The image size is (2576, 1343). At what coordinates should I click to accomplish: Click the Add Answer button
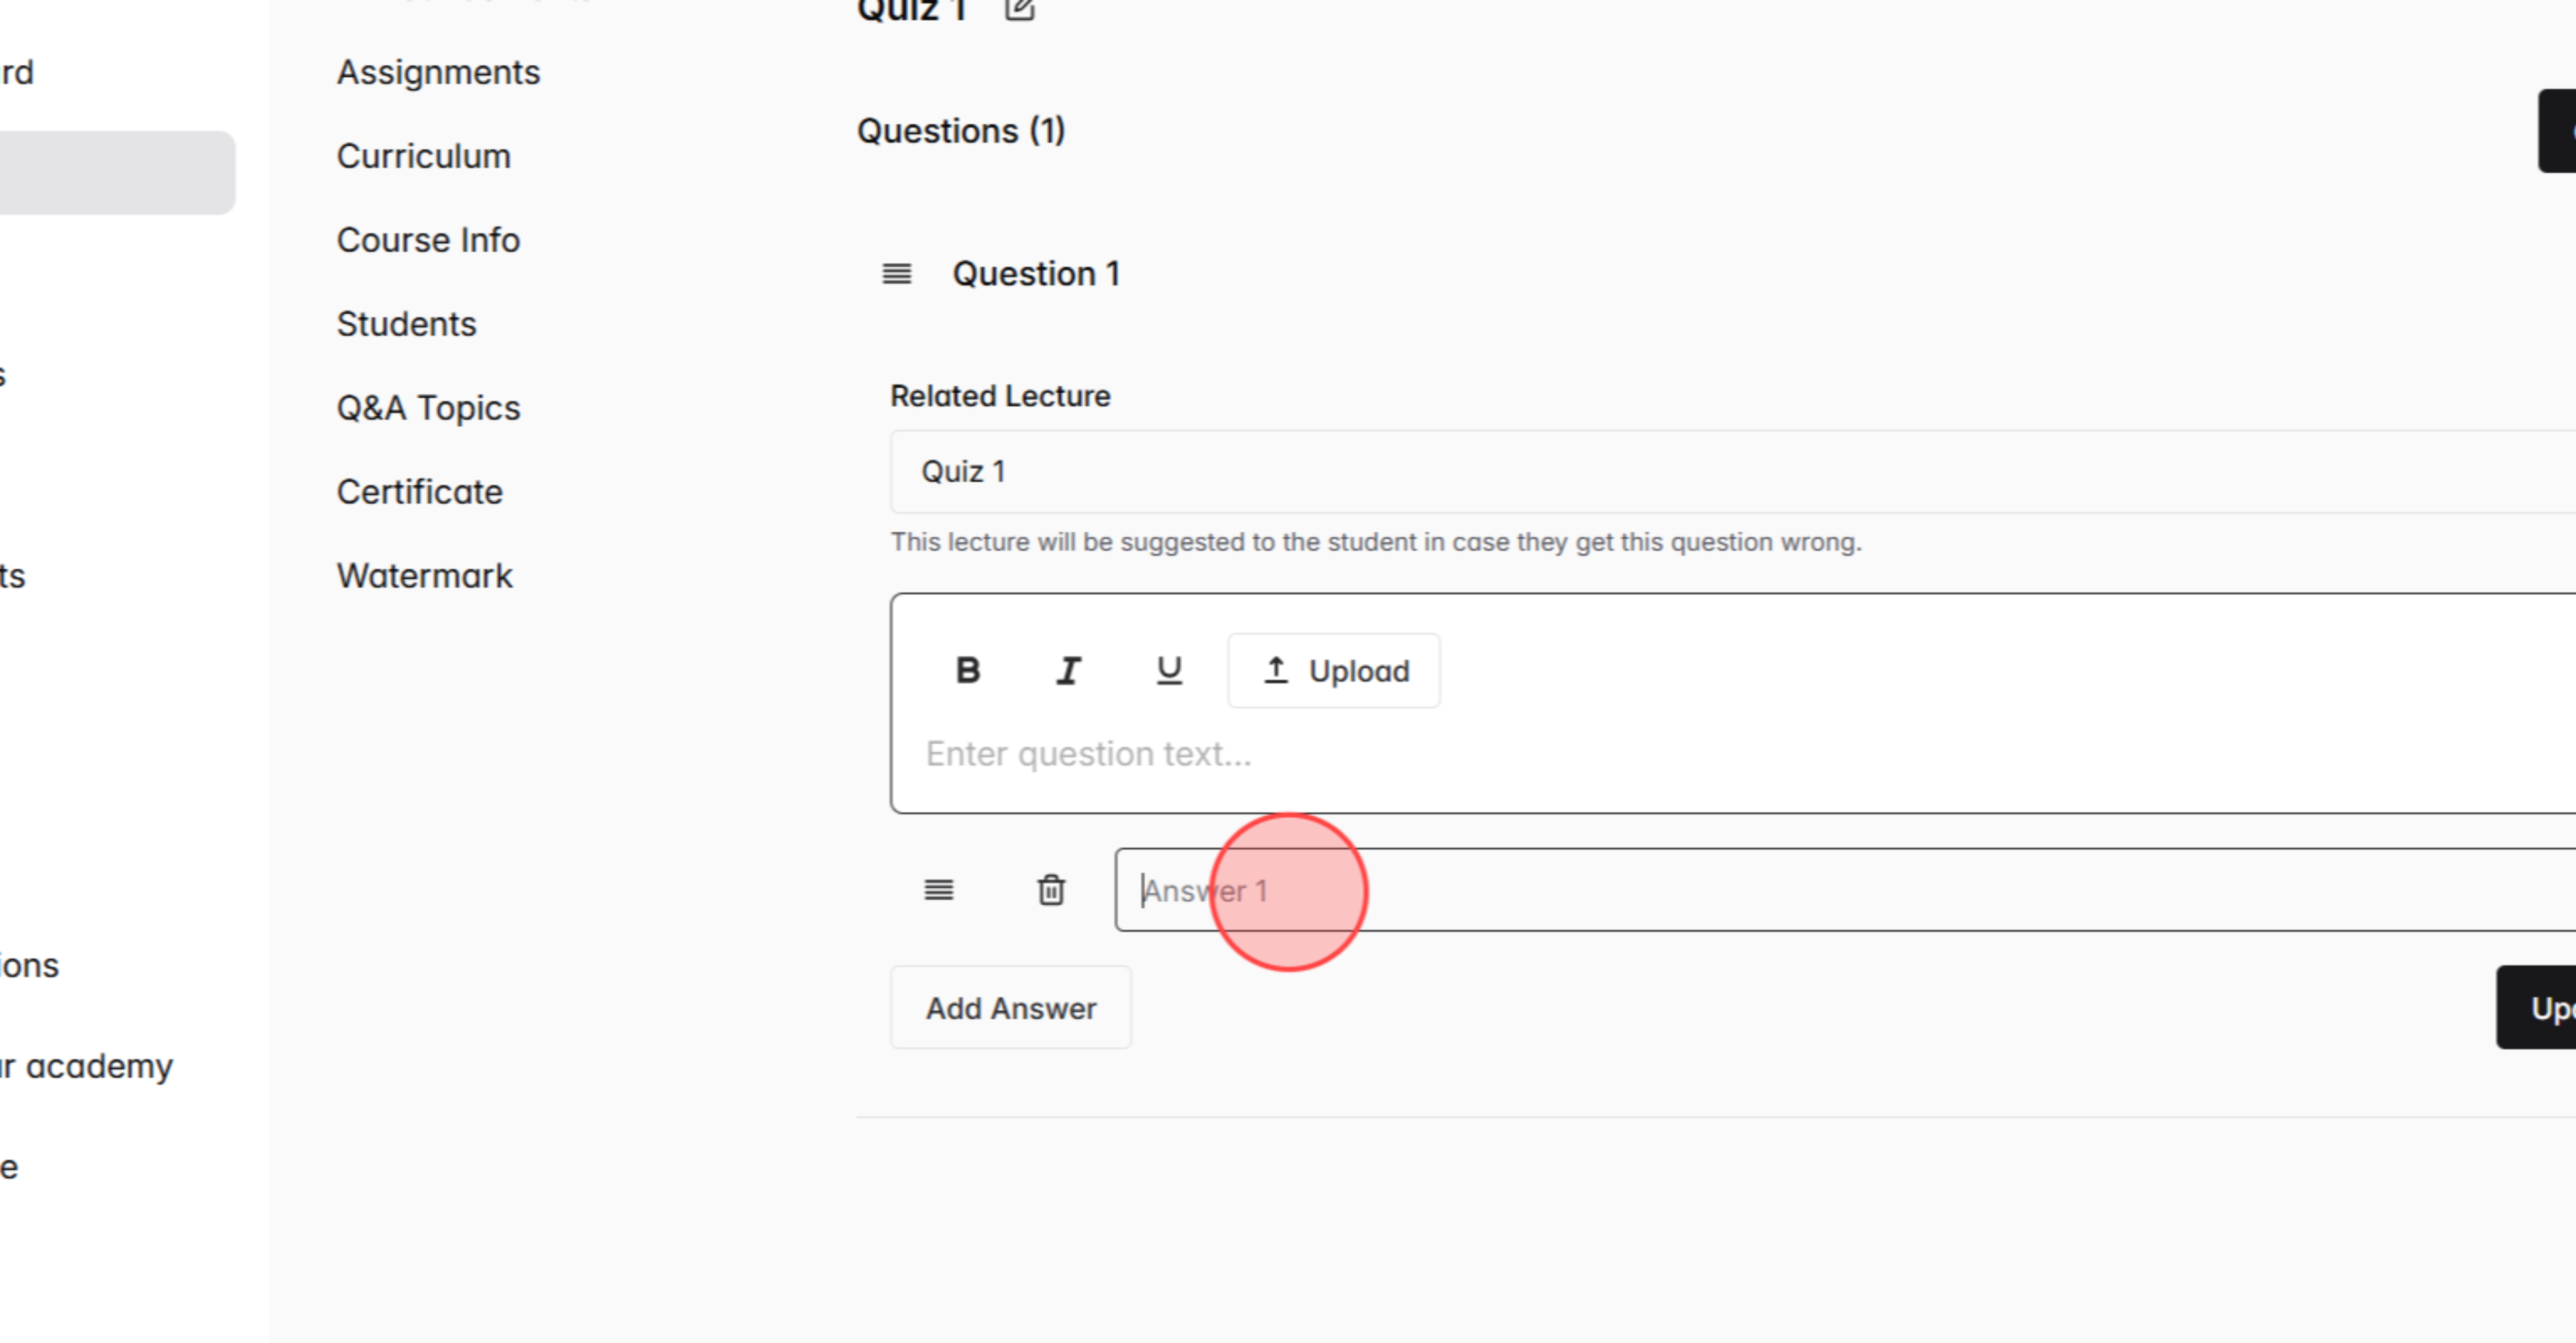click(x=1010, y=1007)
